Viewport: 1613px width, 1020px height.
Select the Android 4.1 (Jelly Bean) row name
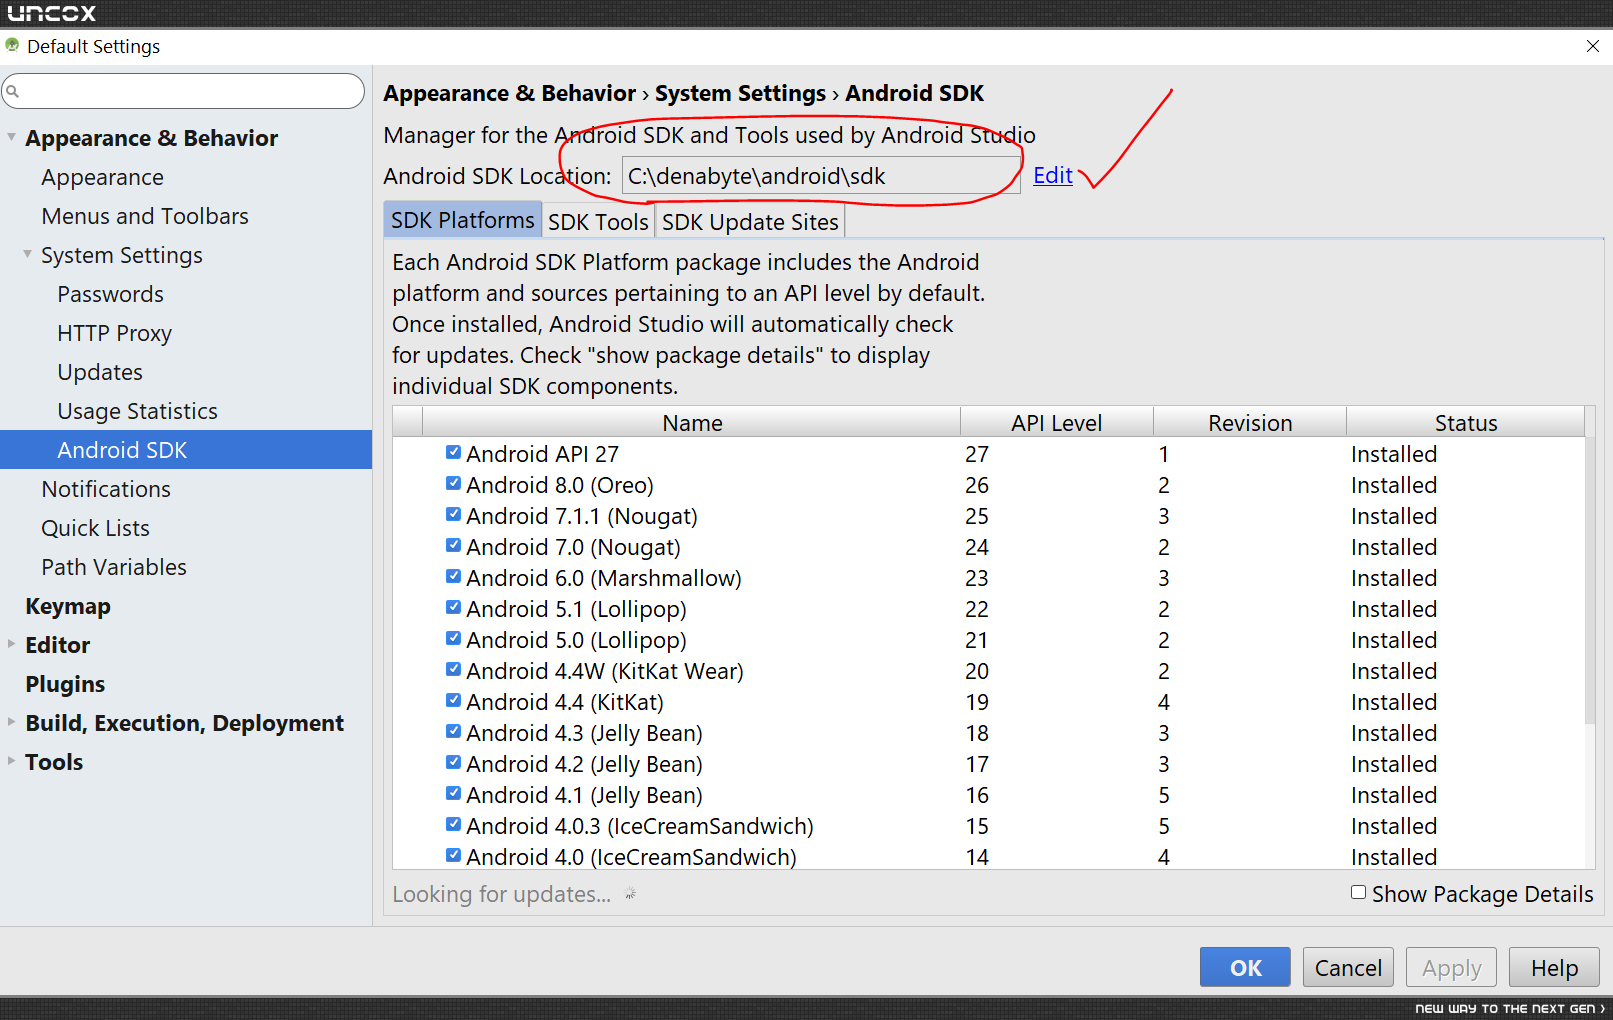pyautogui.click(x=584, y=795)
